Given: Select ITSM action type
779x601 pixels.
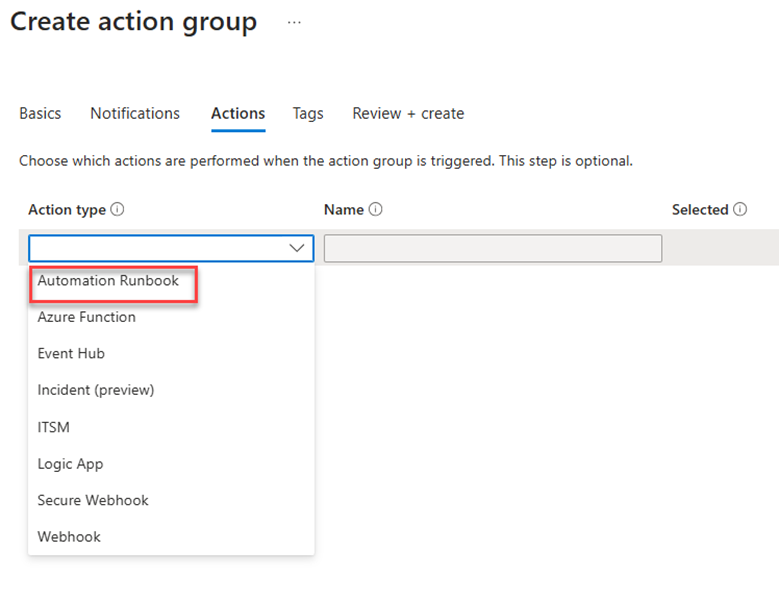Looking at the screenshot, I should click(54, 427).
